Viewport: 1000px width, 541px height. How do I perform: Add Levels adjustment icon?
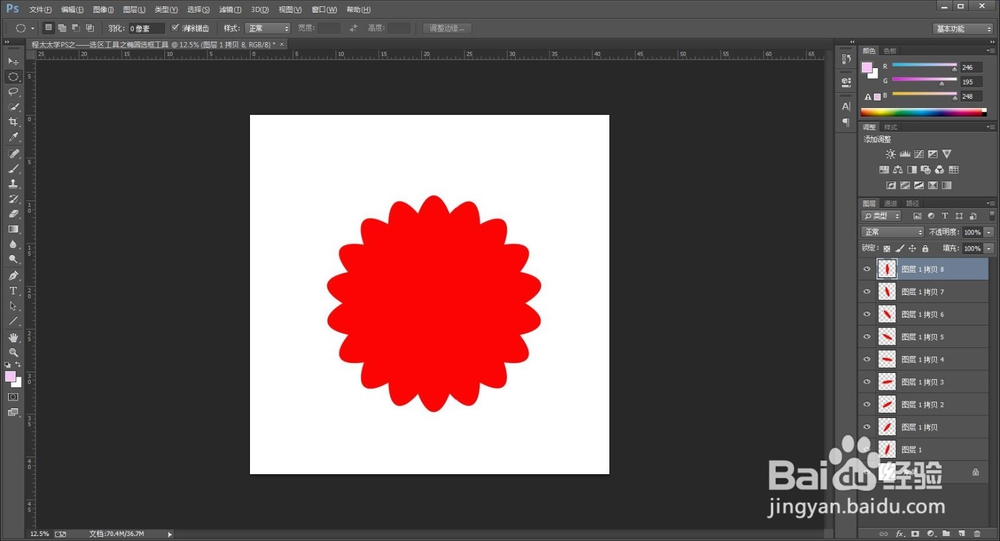point(904,154)
